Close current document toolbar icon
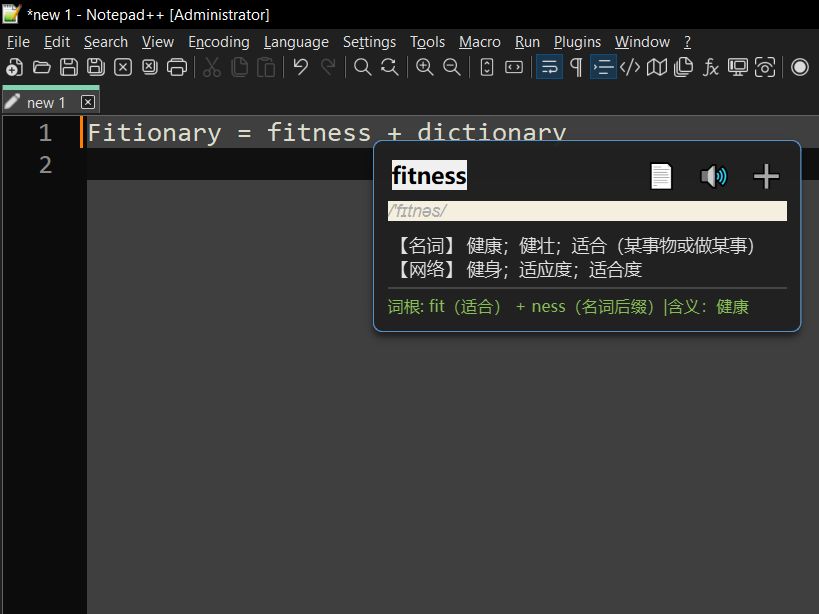Viewport: 819px width, 614px height. (x=123, y=67)
